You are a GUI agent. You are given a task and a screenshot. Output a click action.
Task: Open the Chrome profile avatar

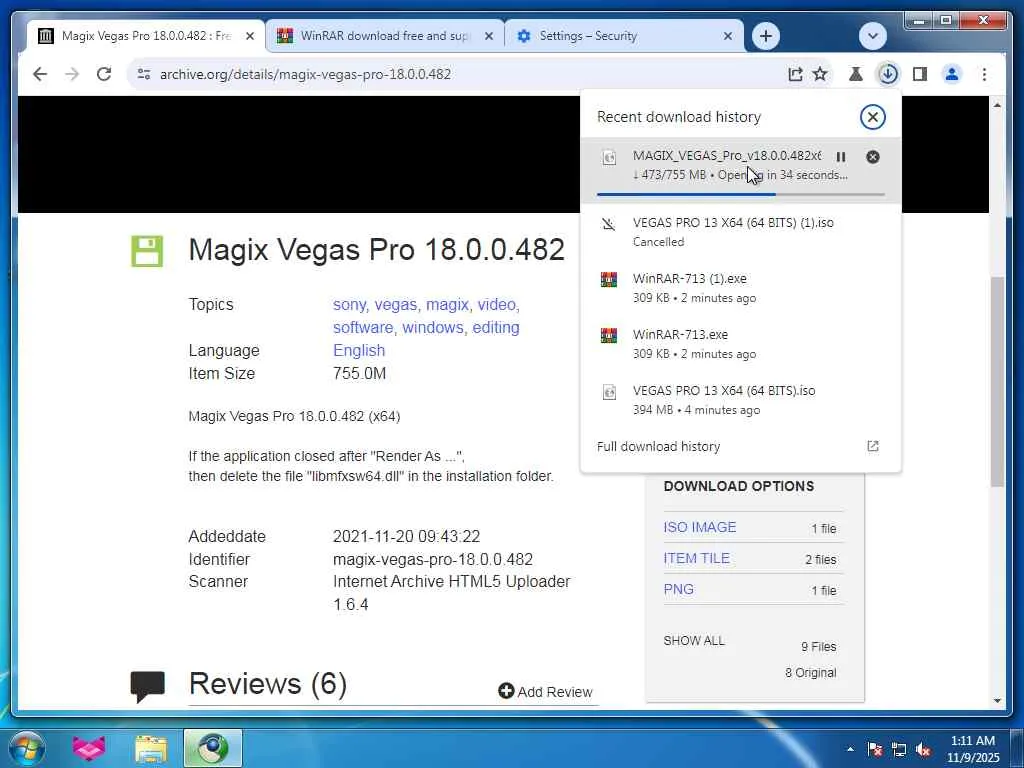[x=952, y=74]
